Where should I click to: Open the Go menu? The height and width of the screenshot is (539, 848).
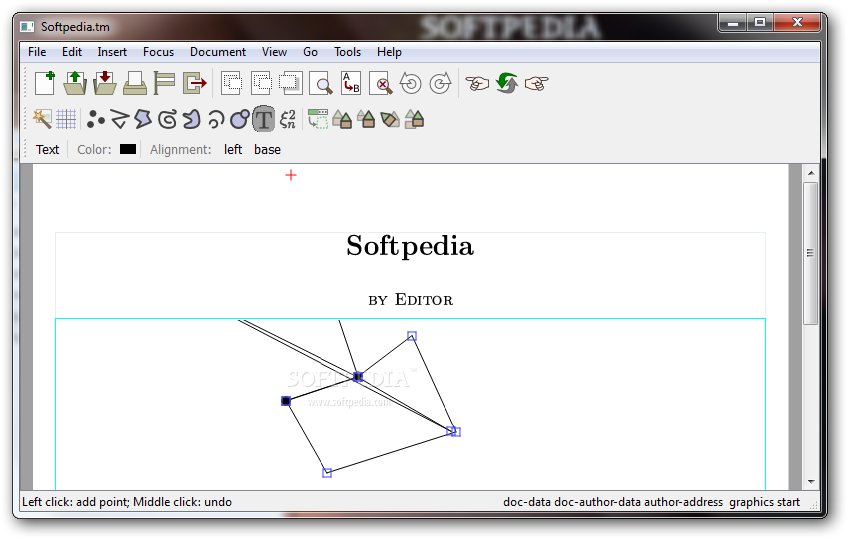pyautogui.click(x=310, y=52)
